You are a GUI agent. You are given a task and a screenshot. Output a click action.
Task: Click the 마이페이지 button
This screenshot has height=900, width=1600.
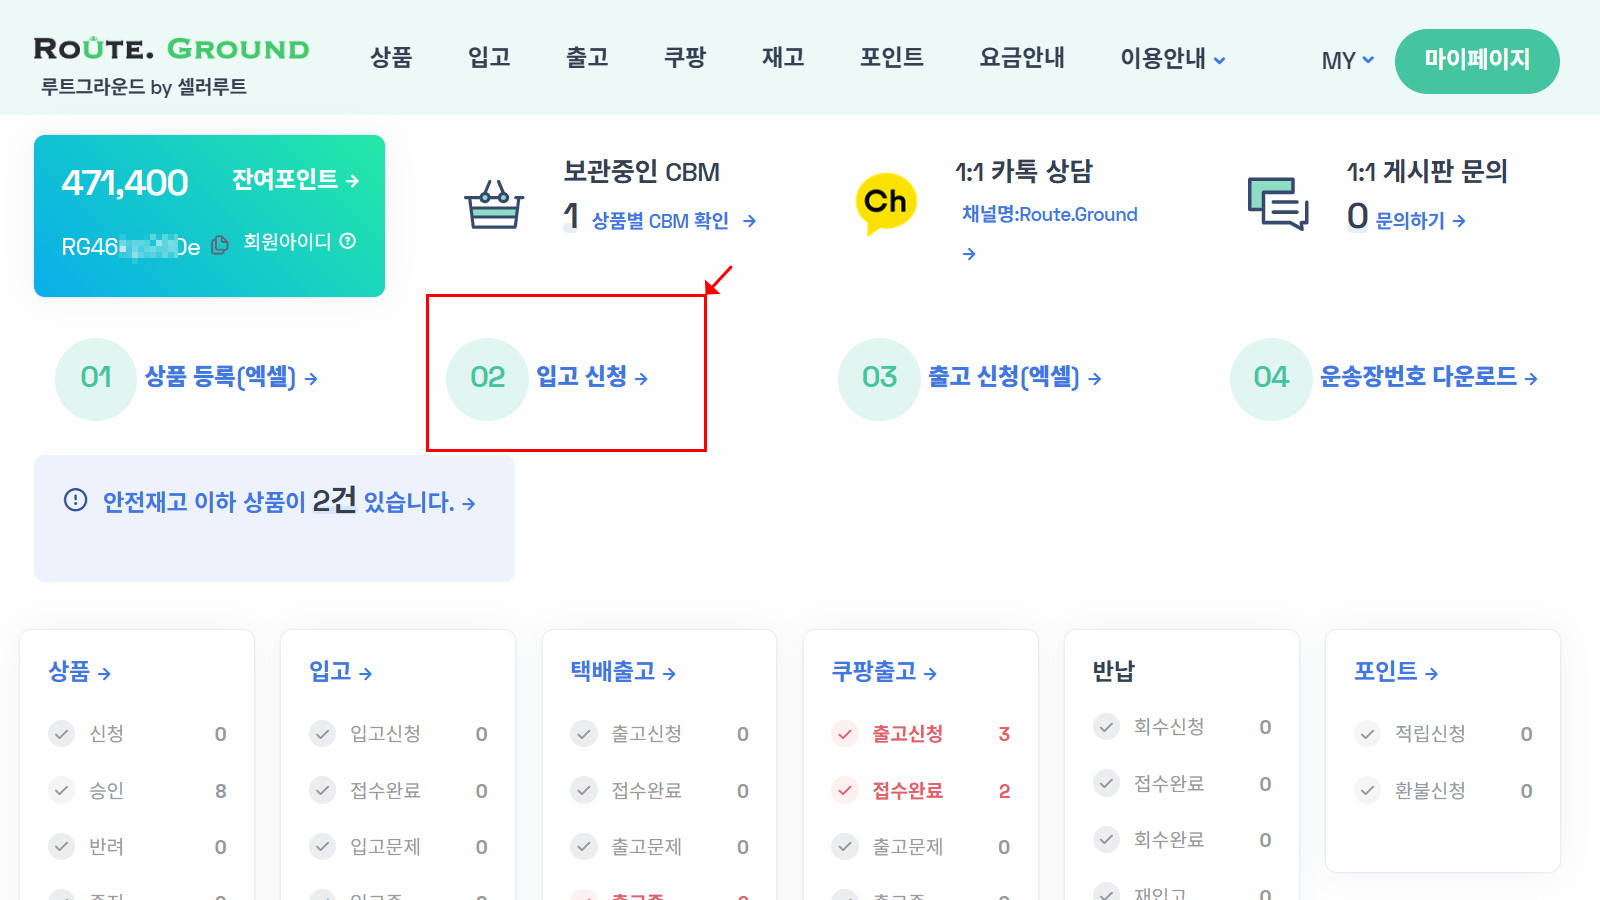1477,61
